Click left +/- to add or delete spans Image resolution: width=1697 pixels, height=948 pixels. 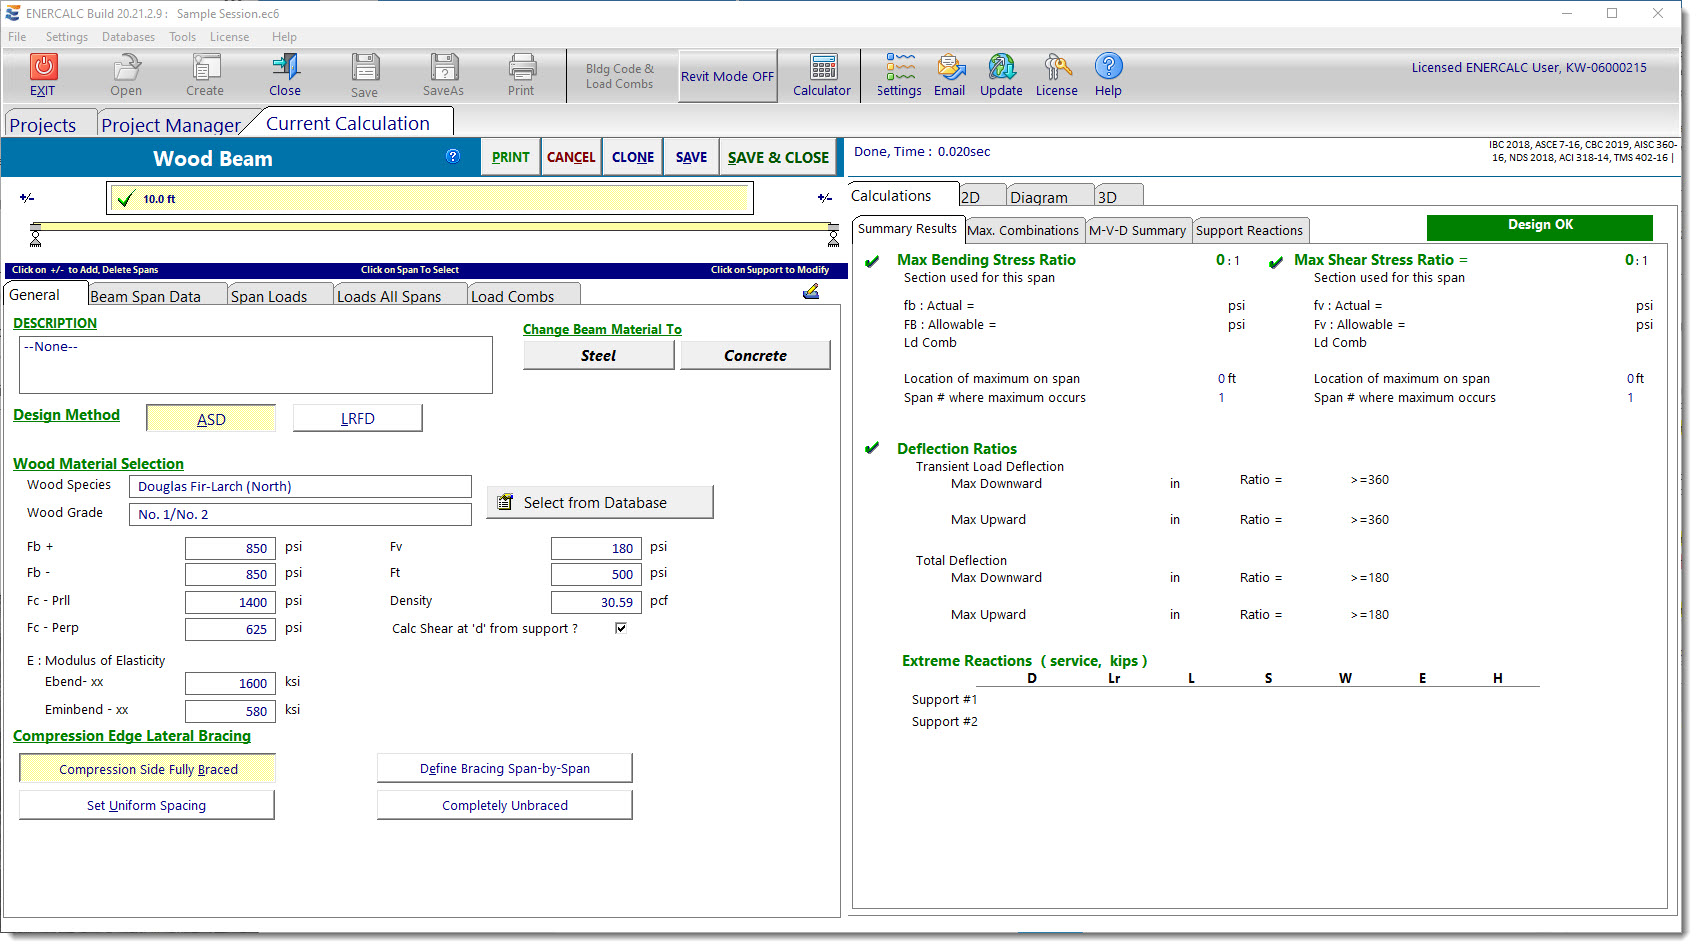27,198
